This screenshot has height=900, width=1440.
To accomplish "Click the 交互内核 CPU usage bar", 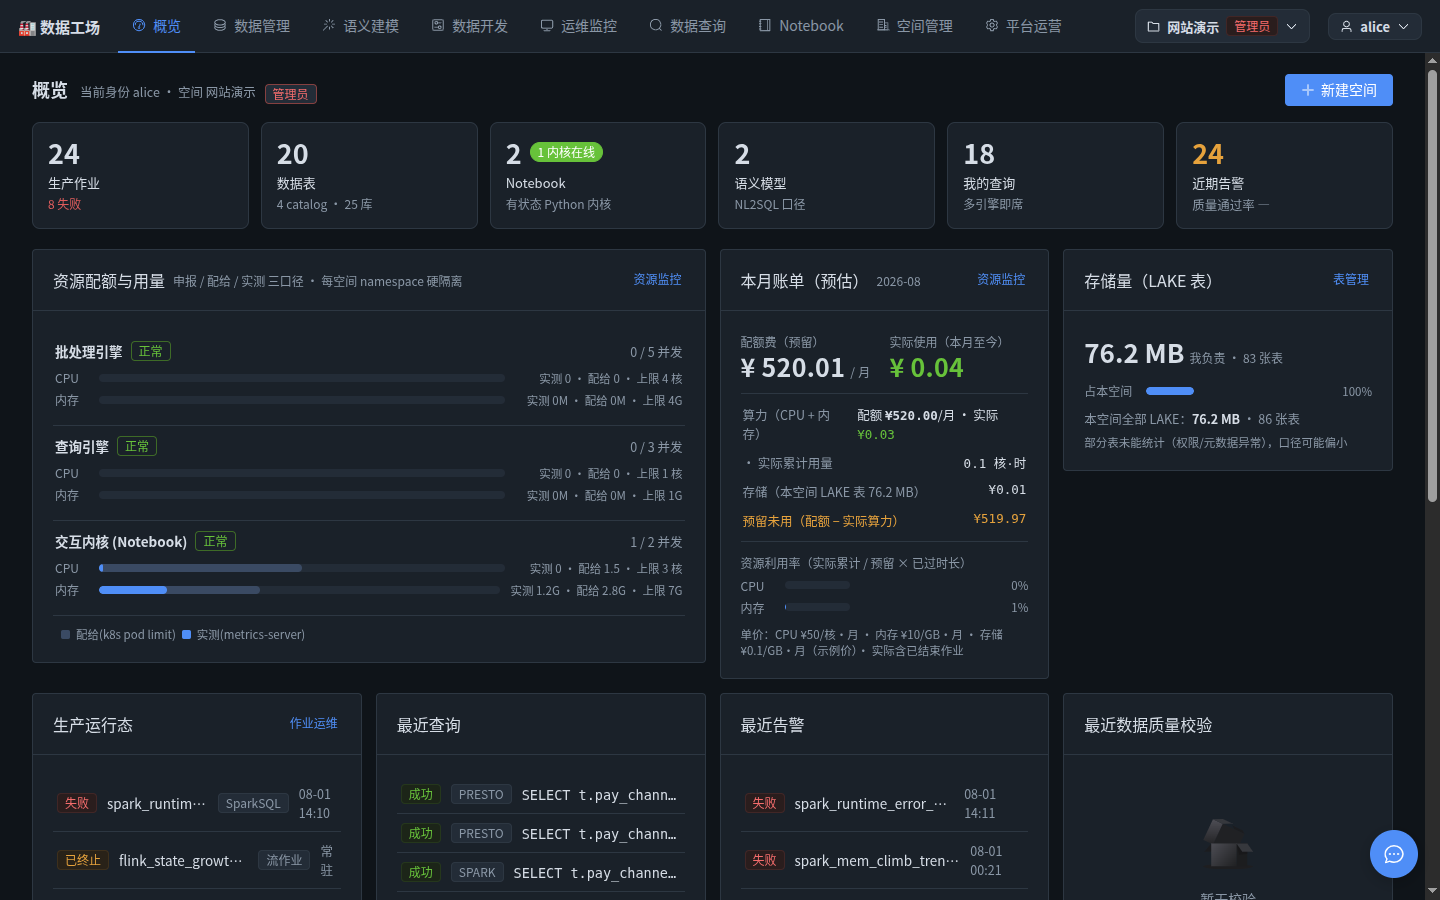I will coord(302,568).
